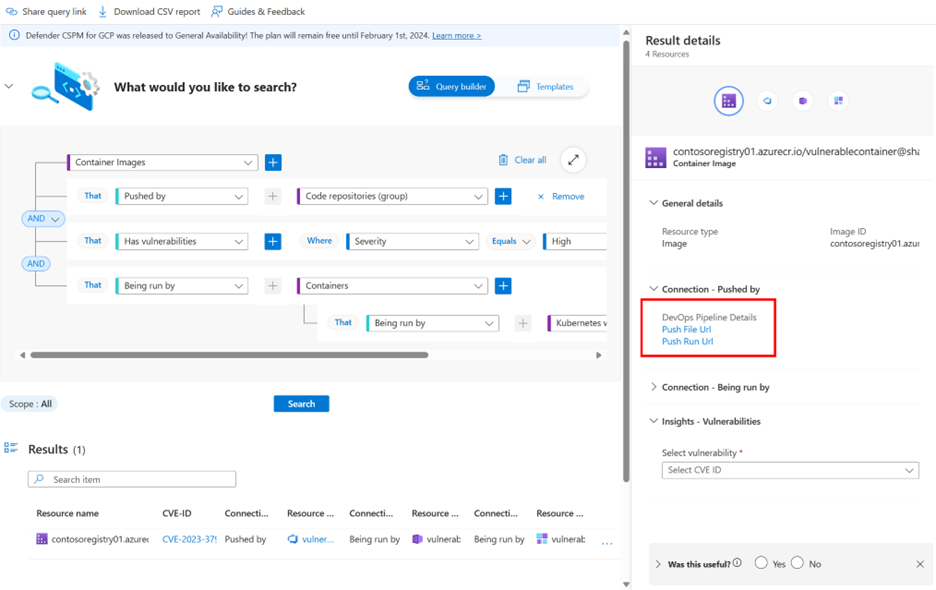Switch to Templates tab

click(x=546, y=87)
